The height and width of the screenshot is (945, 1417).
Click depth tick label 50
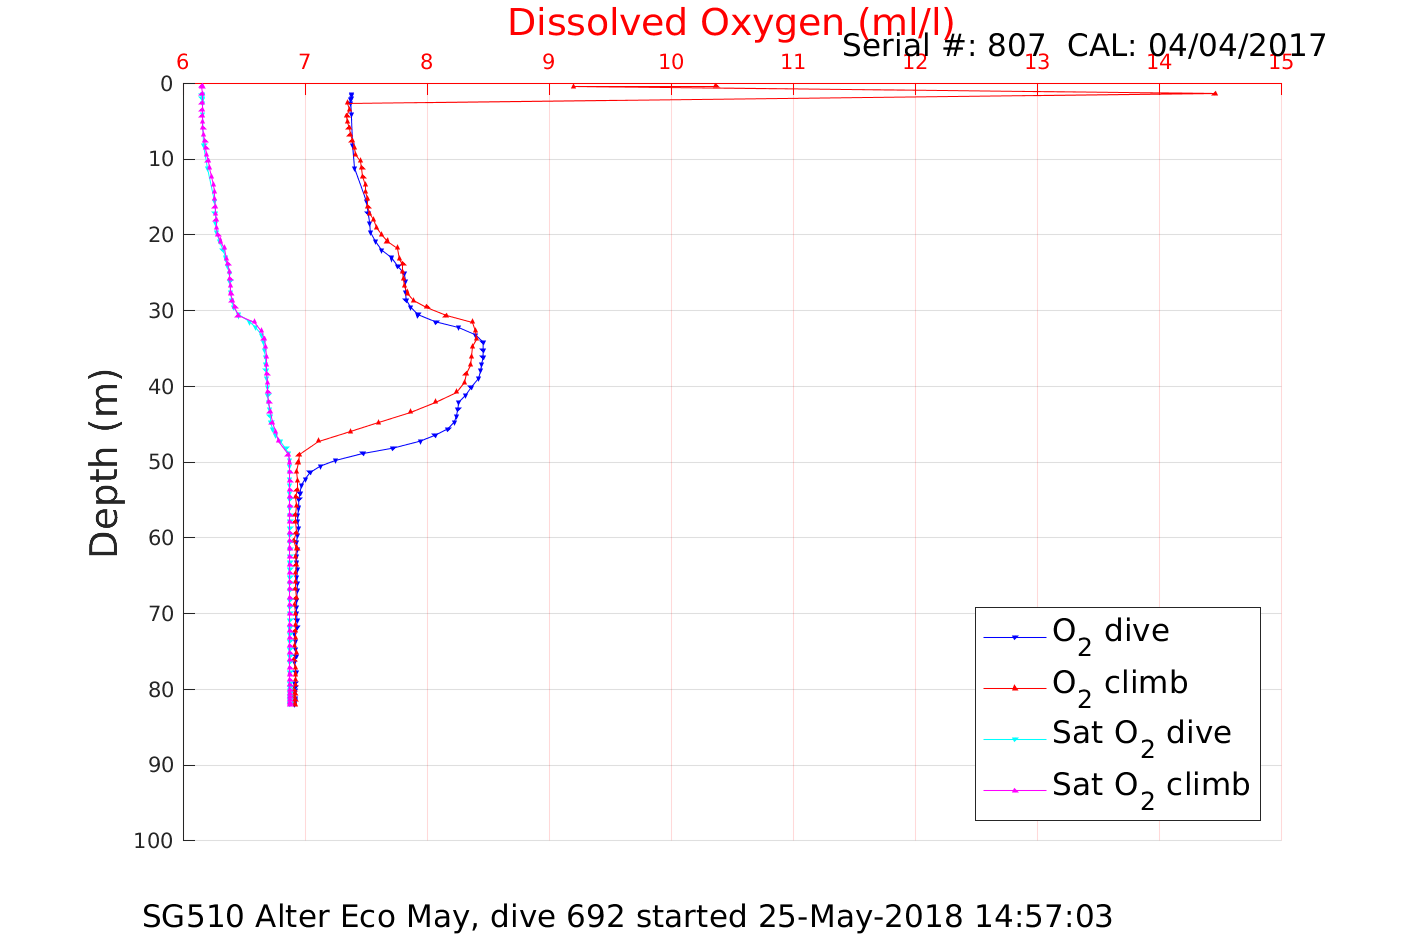click(160, 462)
